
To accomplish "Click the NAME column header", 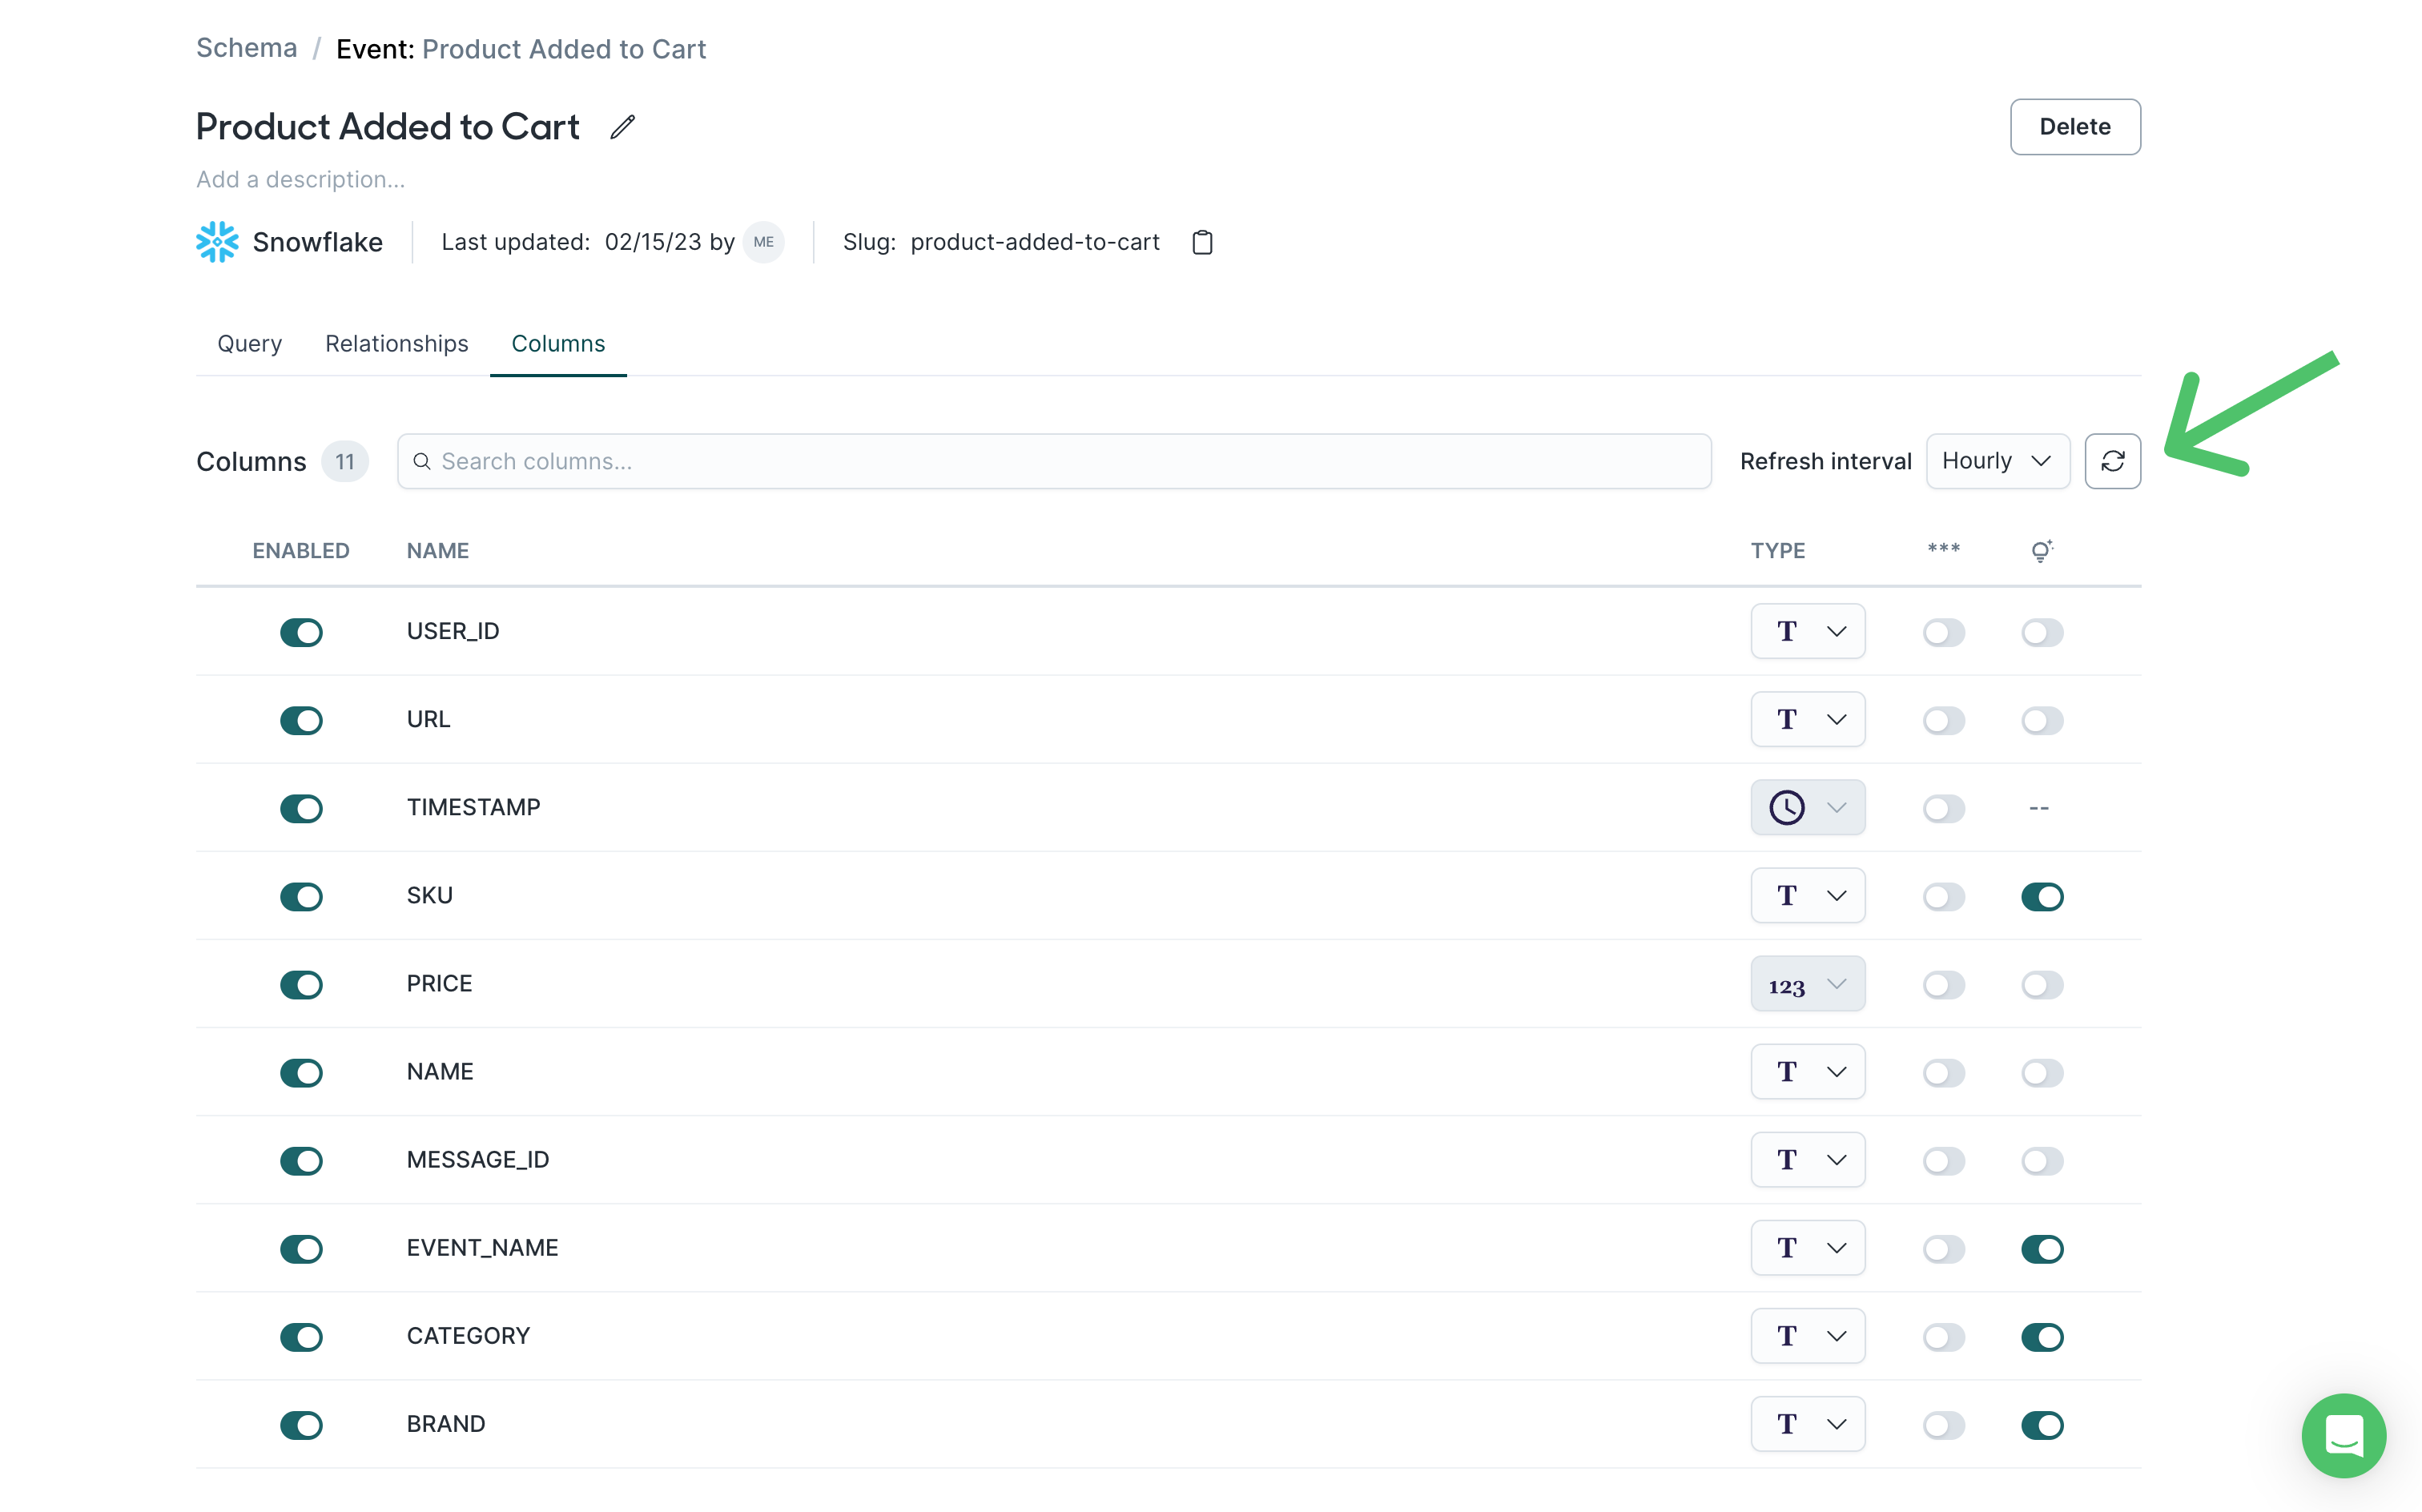I will (437, 551).
